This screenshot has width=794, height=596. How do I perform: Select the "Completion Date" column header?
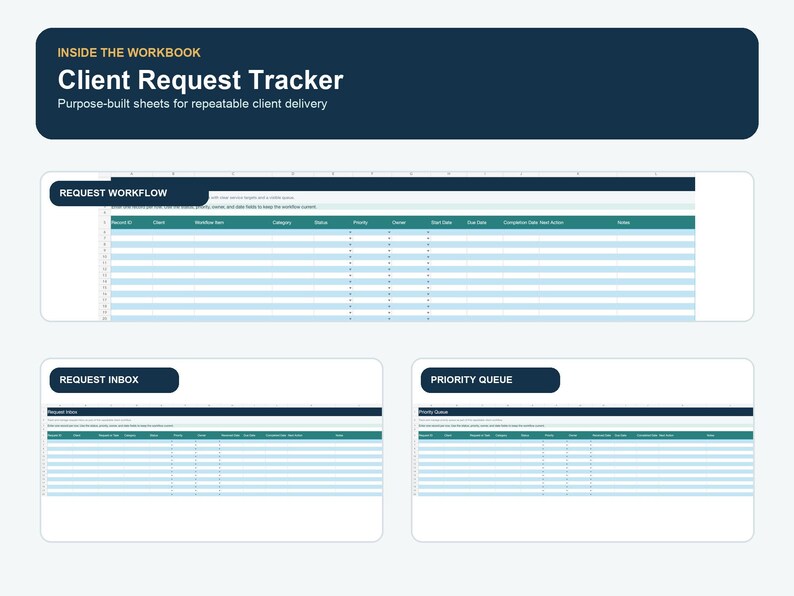click(521, 222)
